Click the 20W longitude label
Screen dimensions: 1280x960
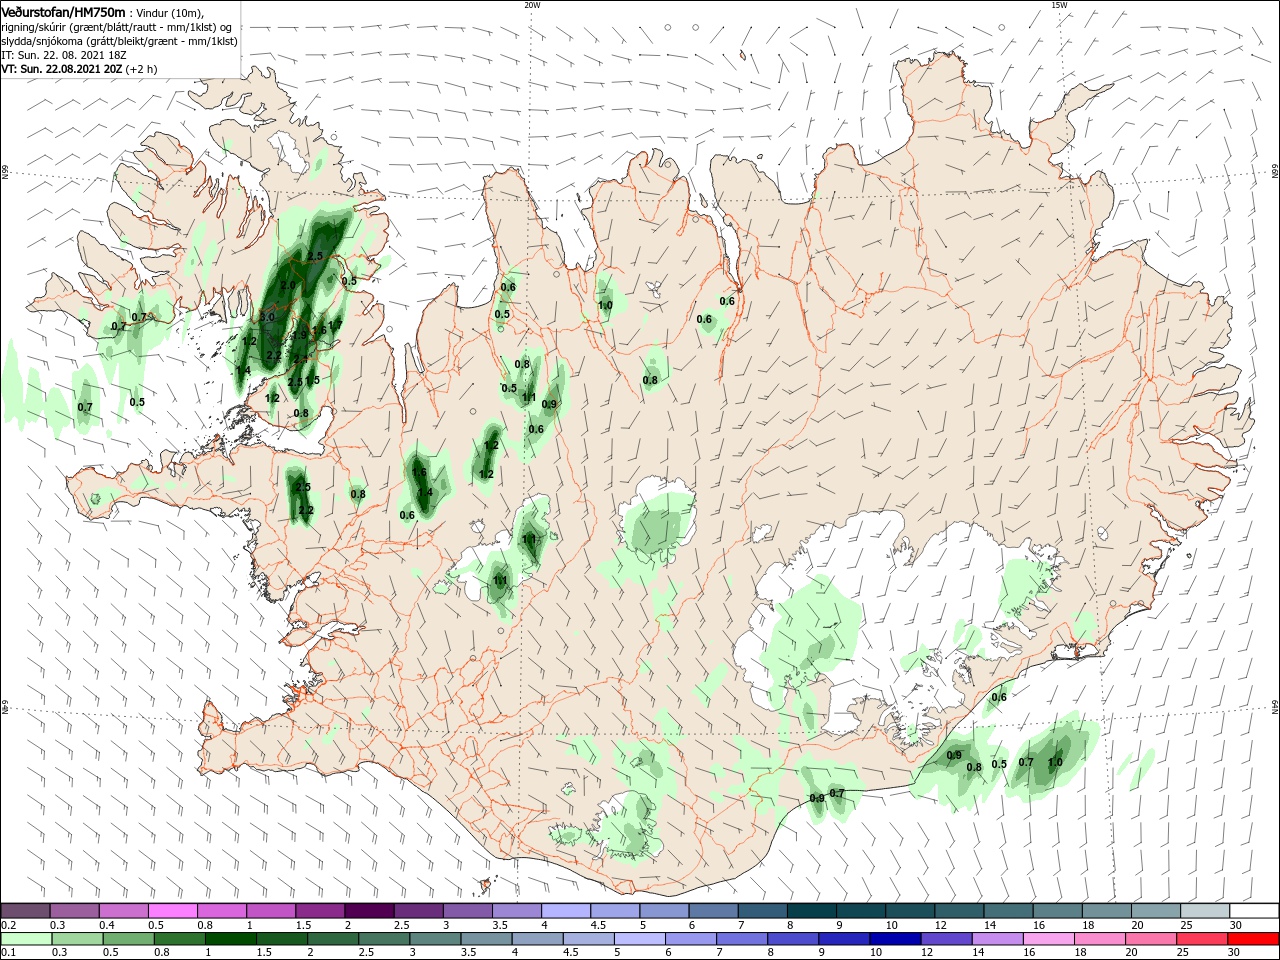click(x=532, y=5)
